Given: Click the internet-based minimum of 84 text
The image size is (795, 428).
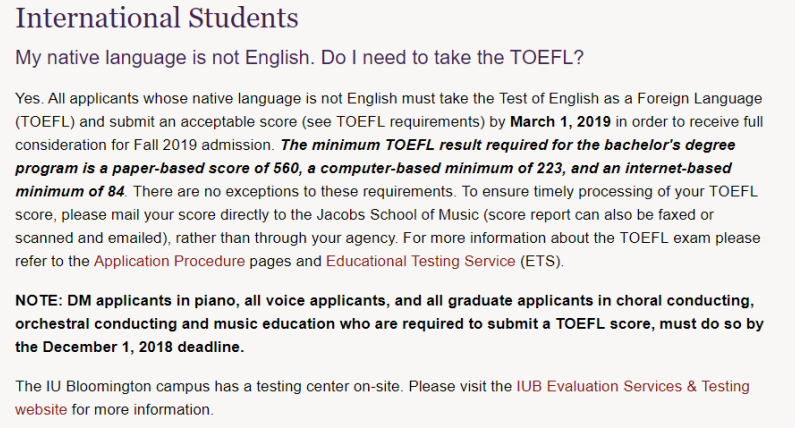Looking at the screenshot, I should click(70, 192).
